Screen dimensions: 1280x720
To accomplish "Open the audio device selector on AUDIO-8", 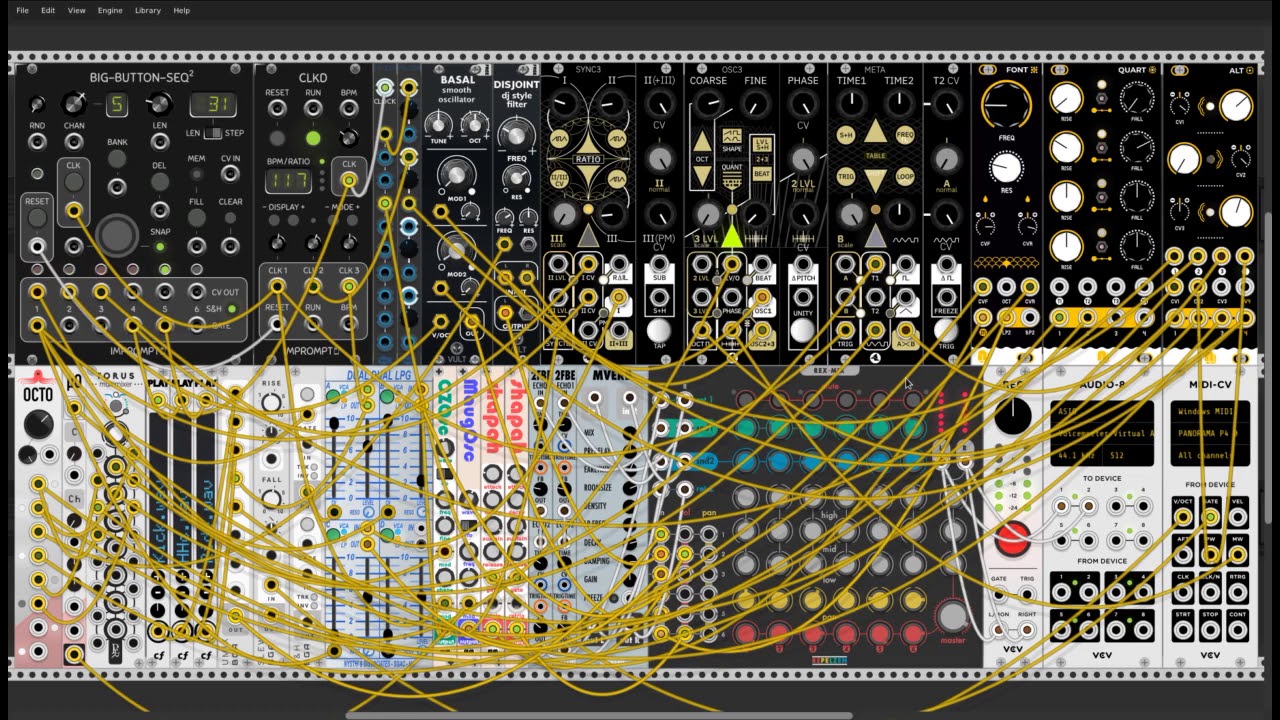I will point(1102,434).
